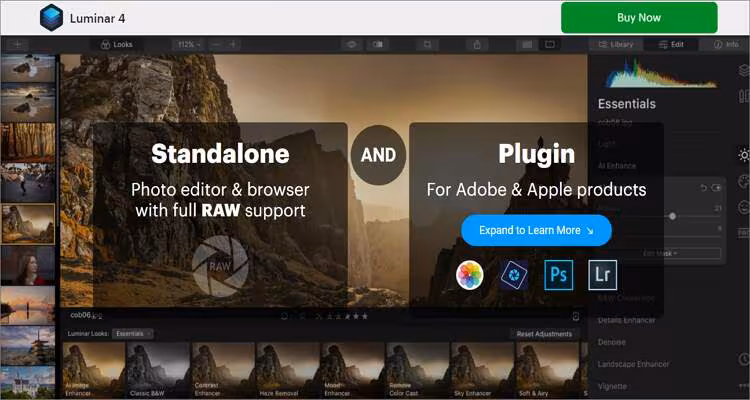Click the Photoshop Elements icon

pyautogui.click(x=514, y=275)
